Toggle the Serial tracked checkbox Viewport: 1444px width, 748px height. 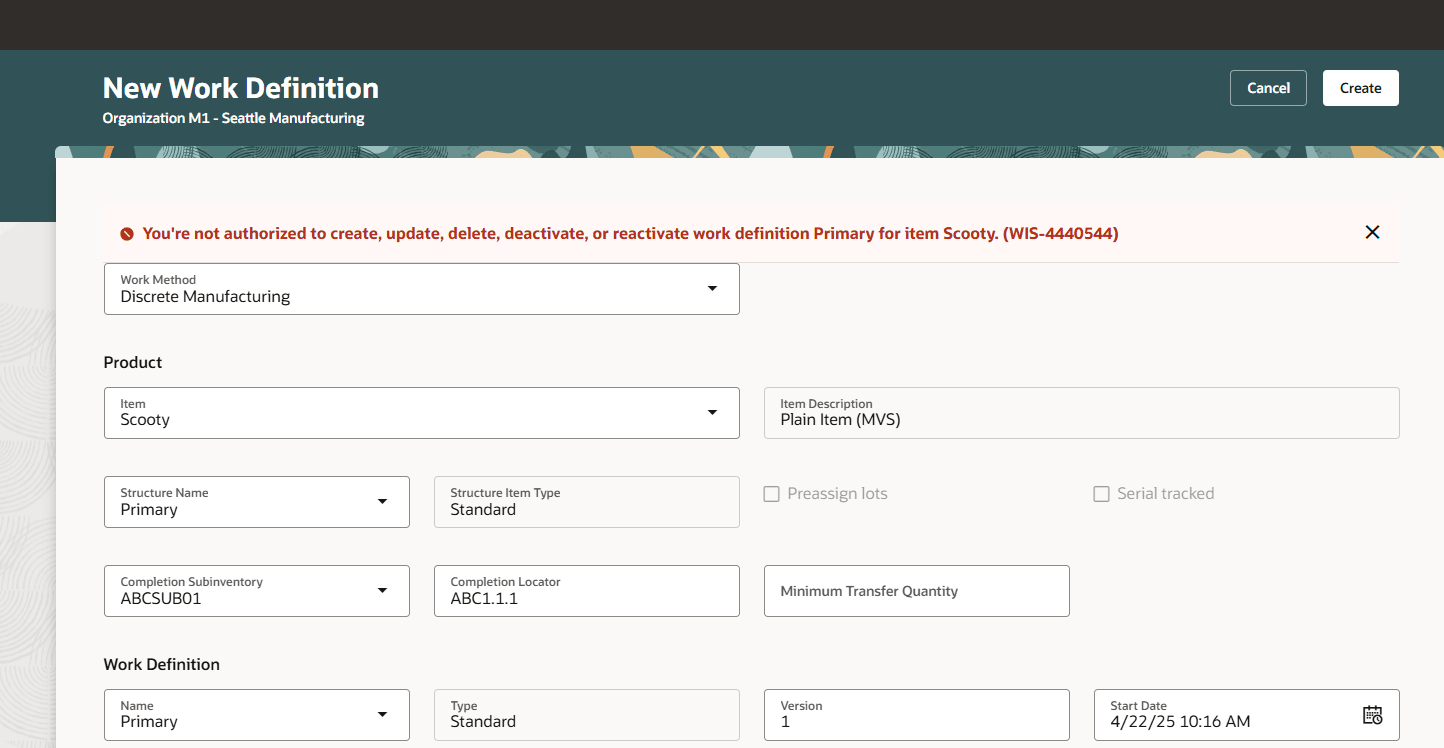click(1101, 493)
